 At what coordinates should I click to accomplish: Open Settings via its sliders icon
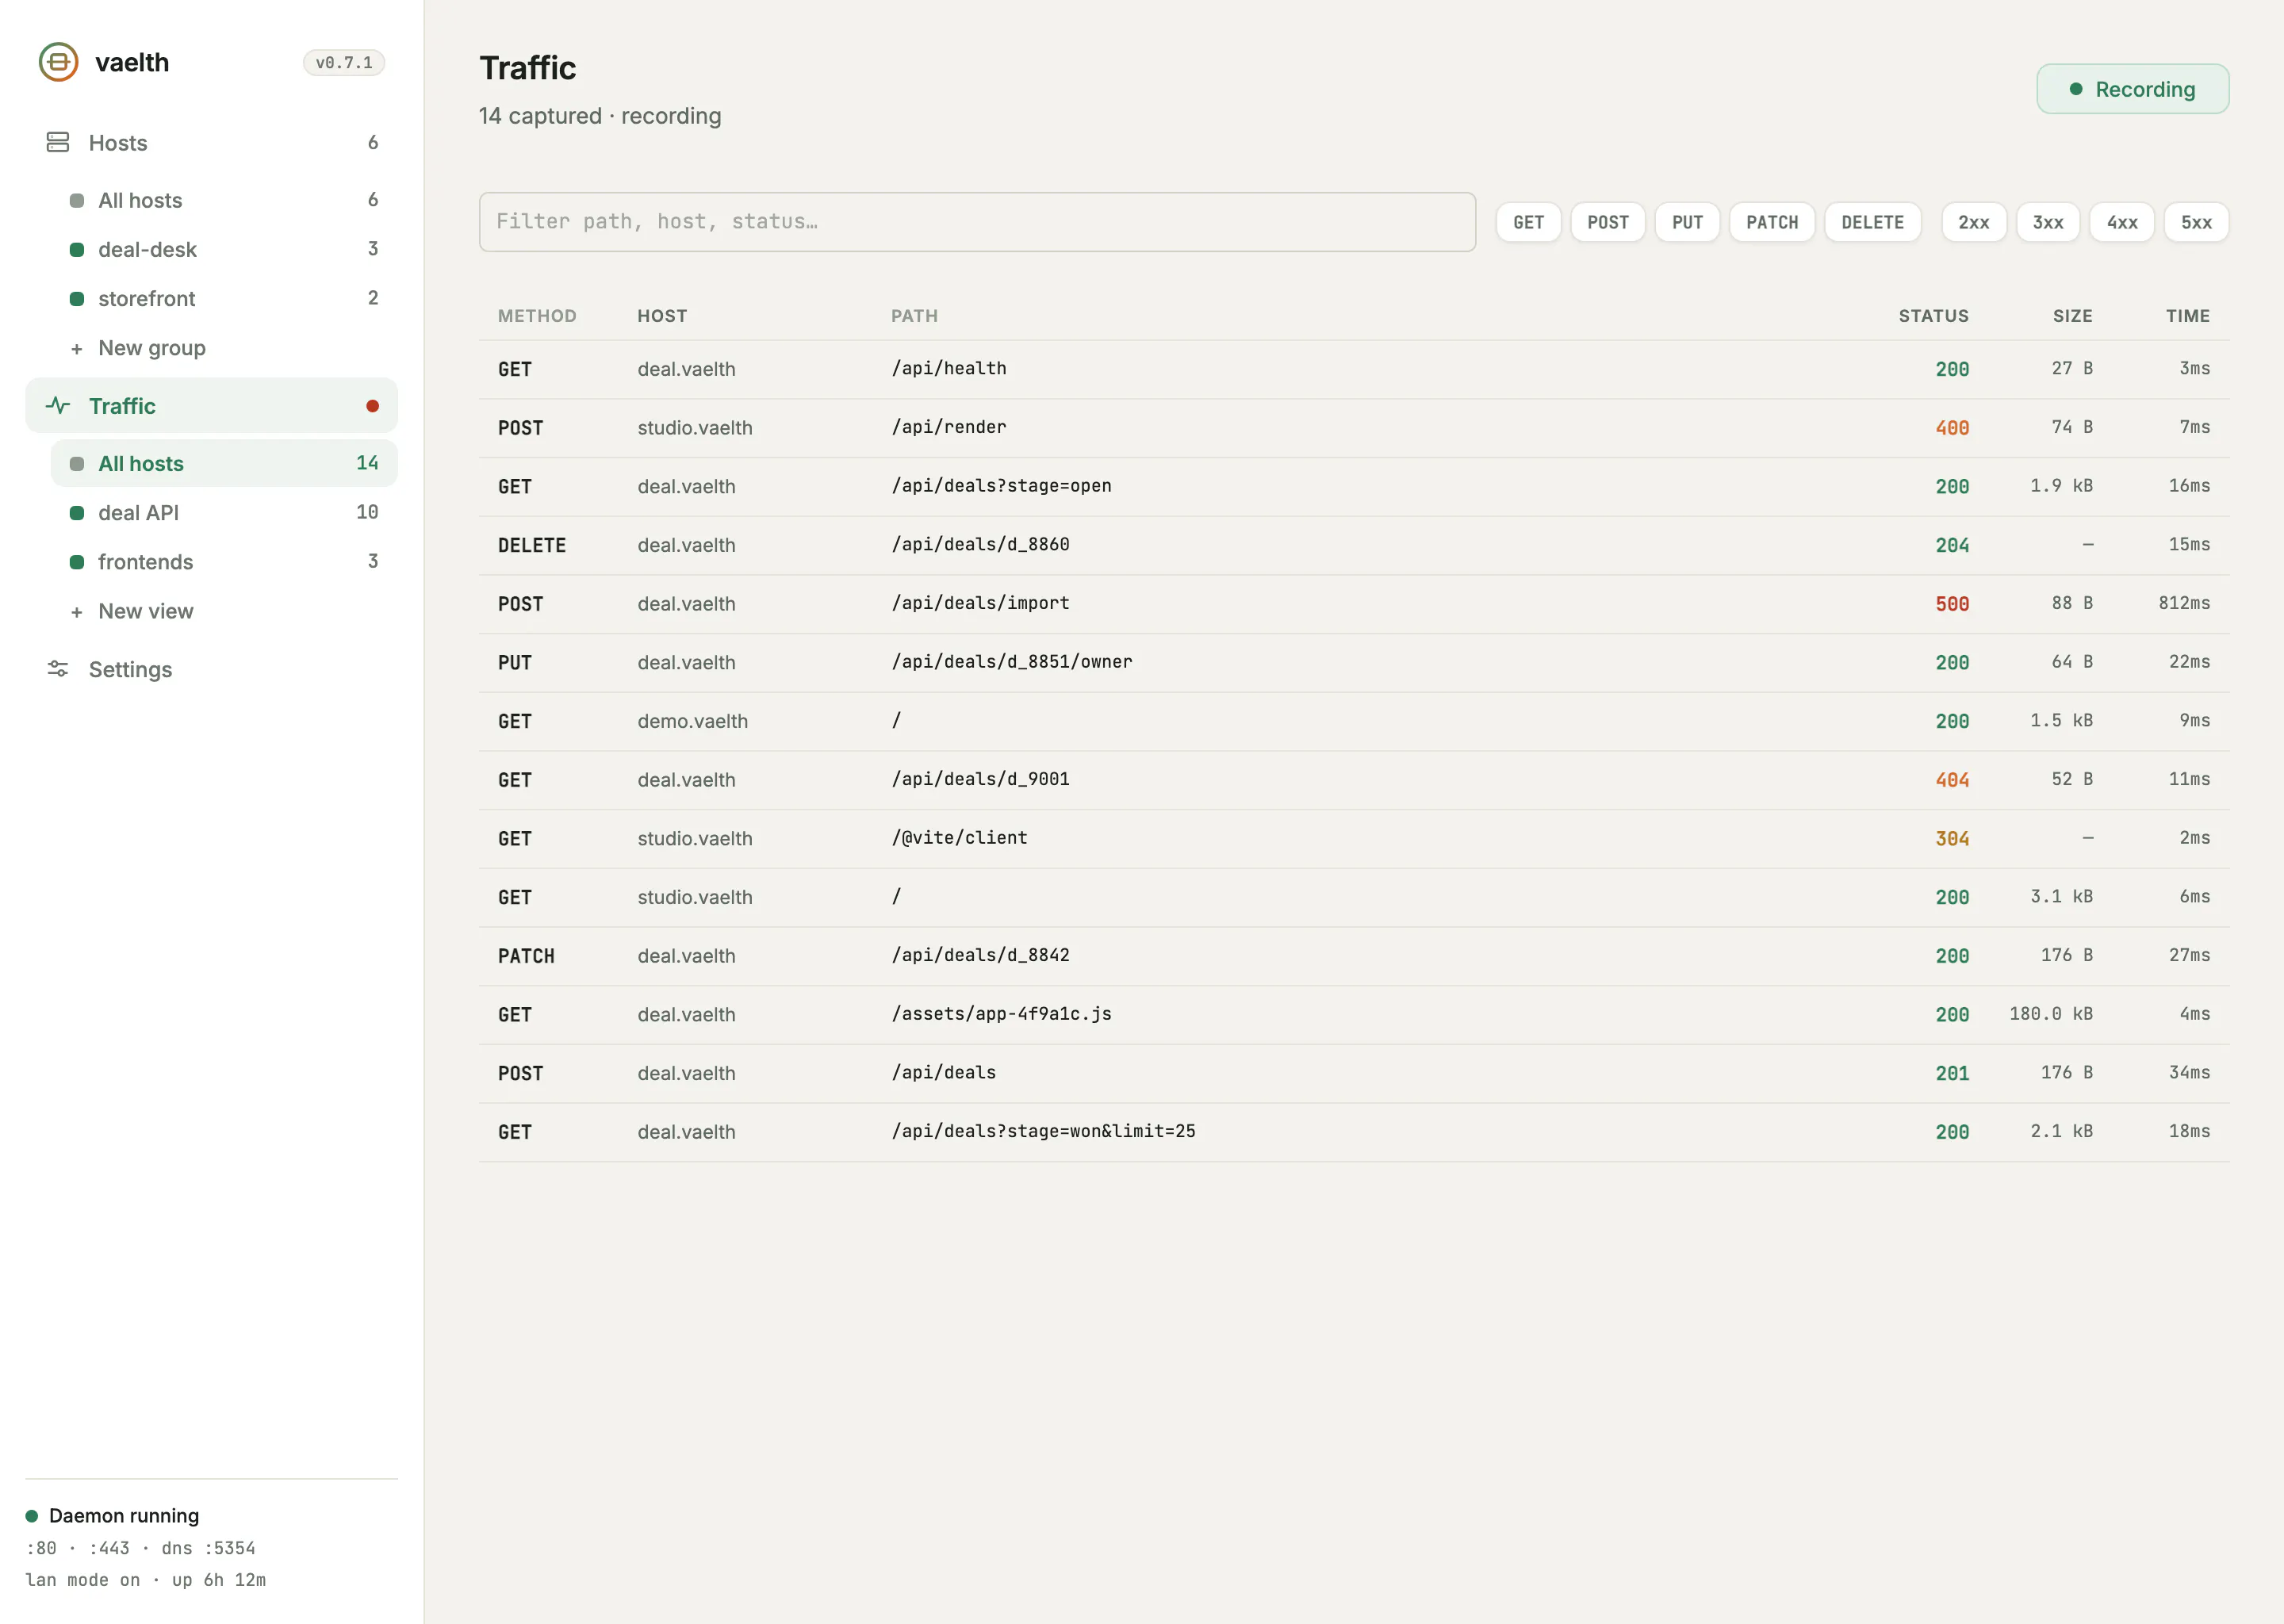pyautogui.click(x=58, y=669)
